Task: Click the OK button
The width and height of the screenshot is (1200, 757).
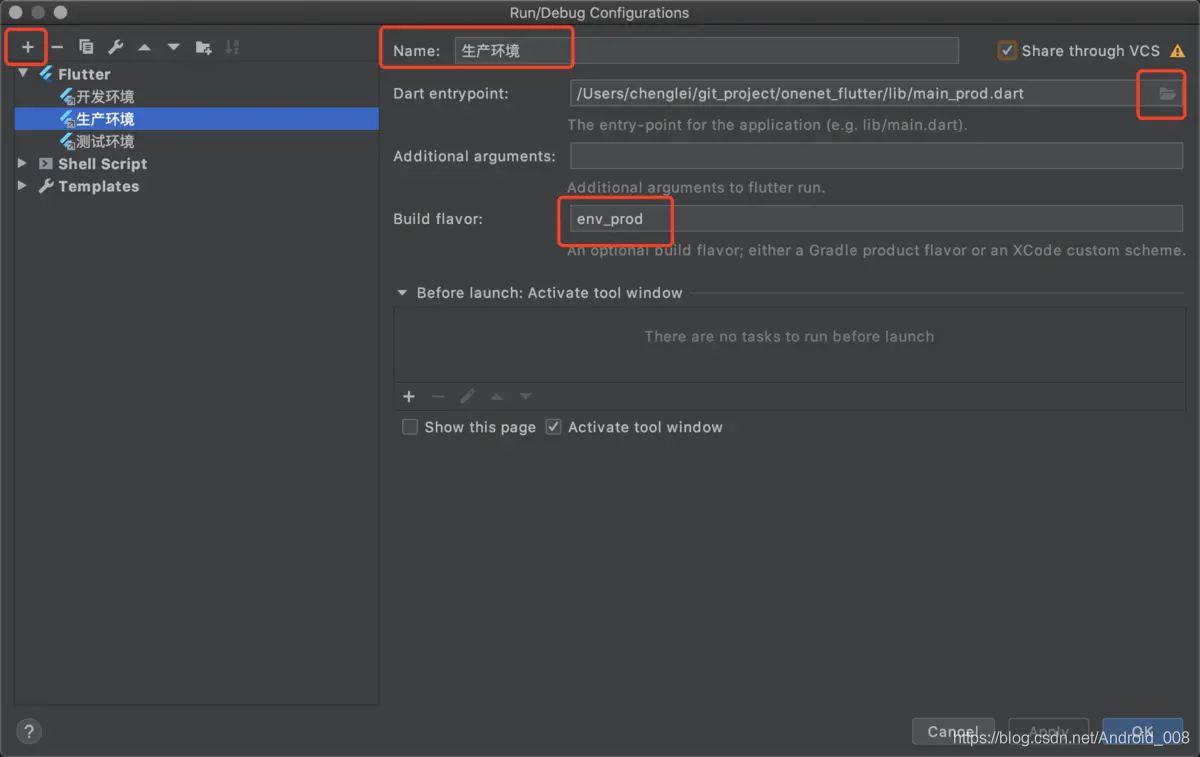Action: [1143, 732]
